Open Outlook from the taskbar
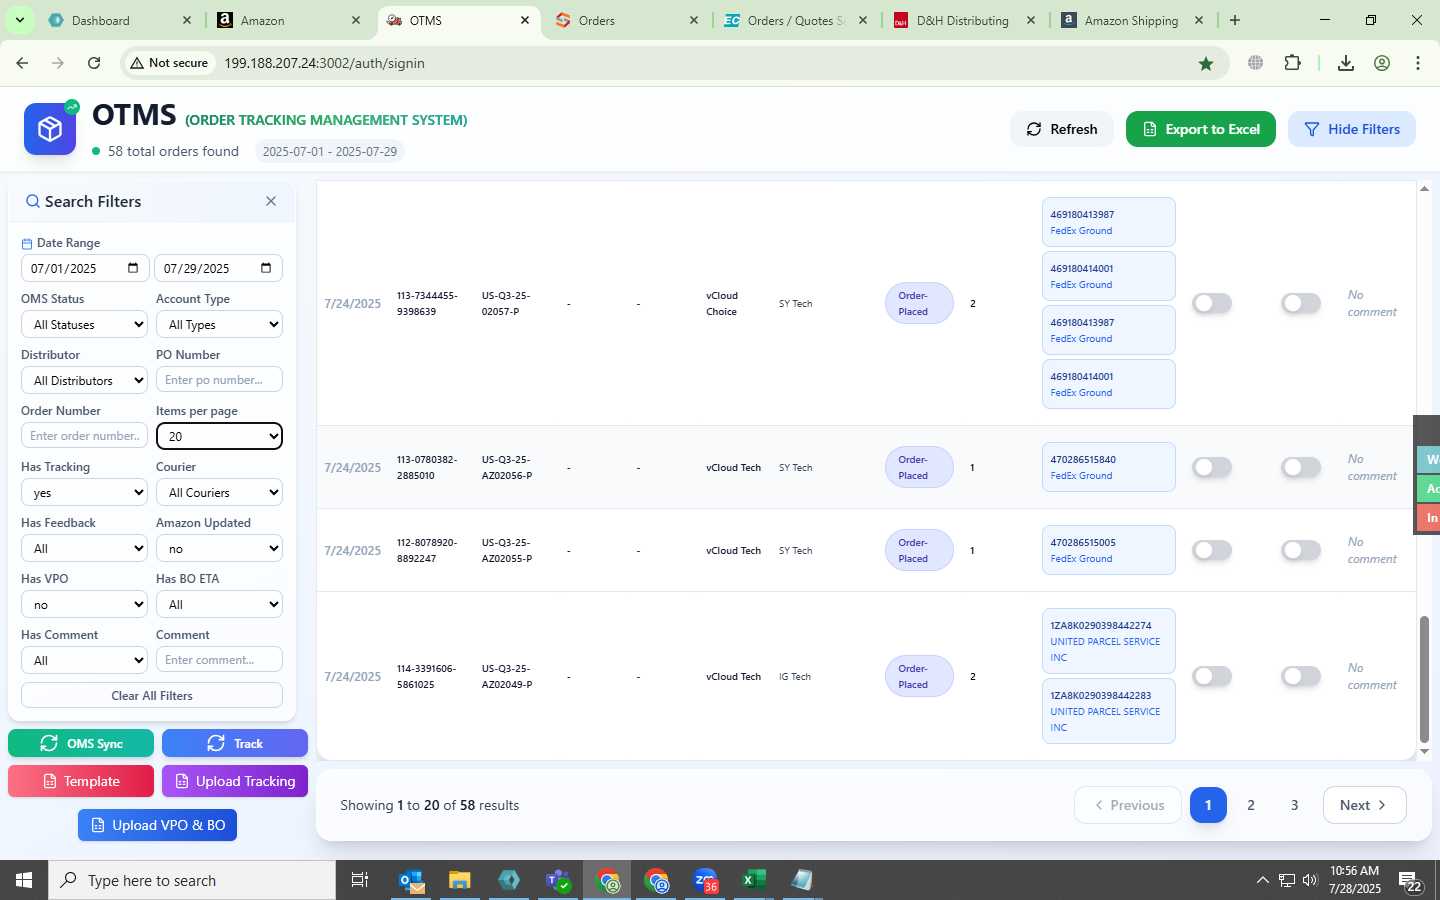This screenshot has height=900, width=1440. pos(411,880)
